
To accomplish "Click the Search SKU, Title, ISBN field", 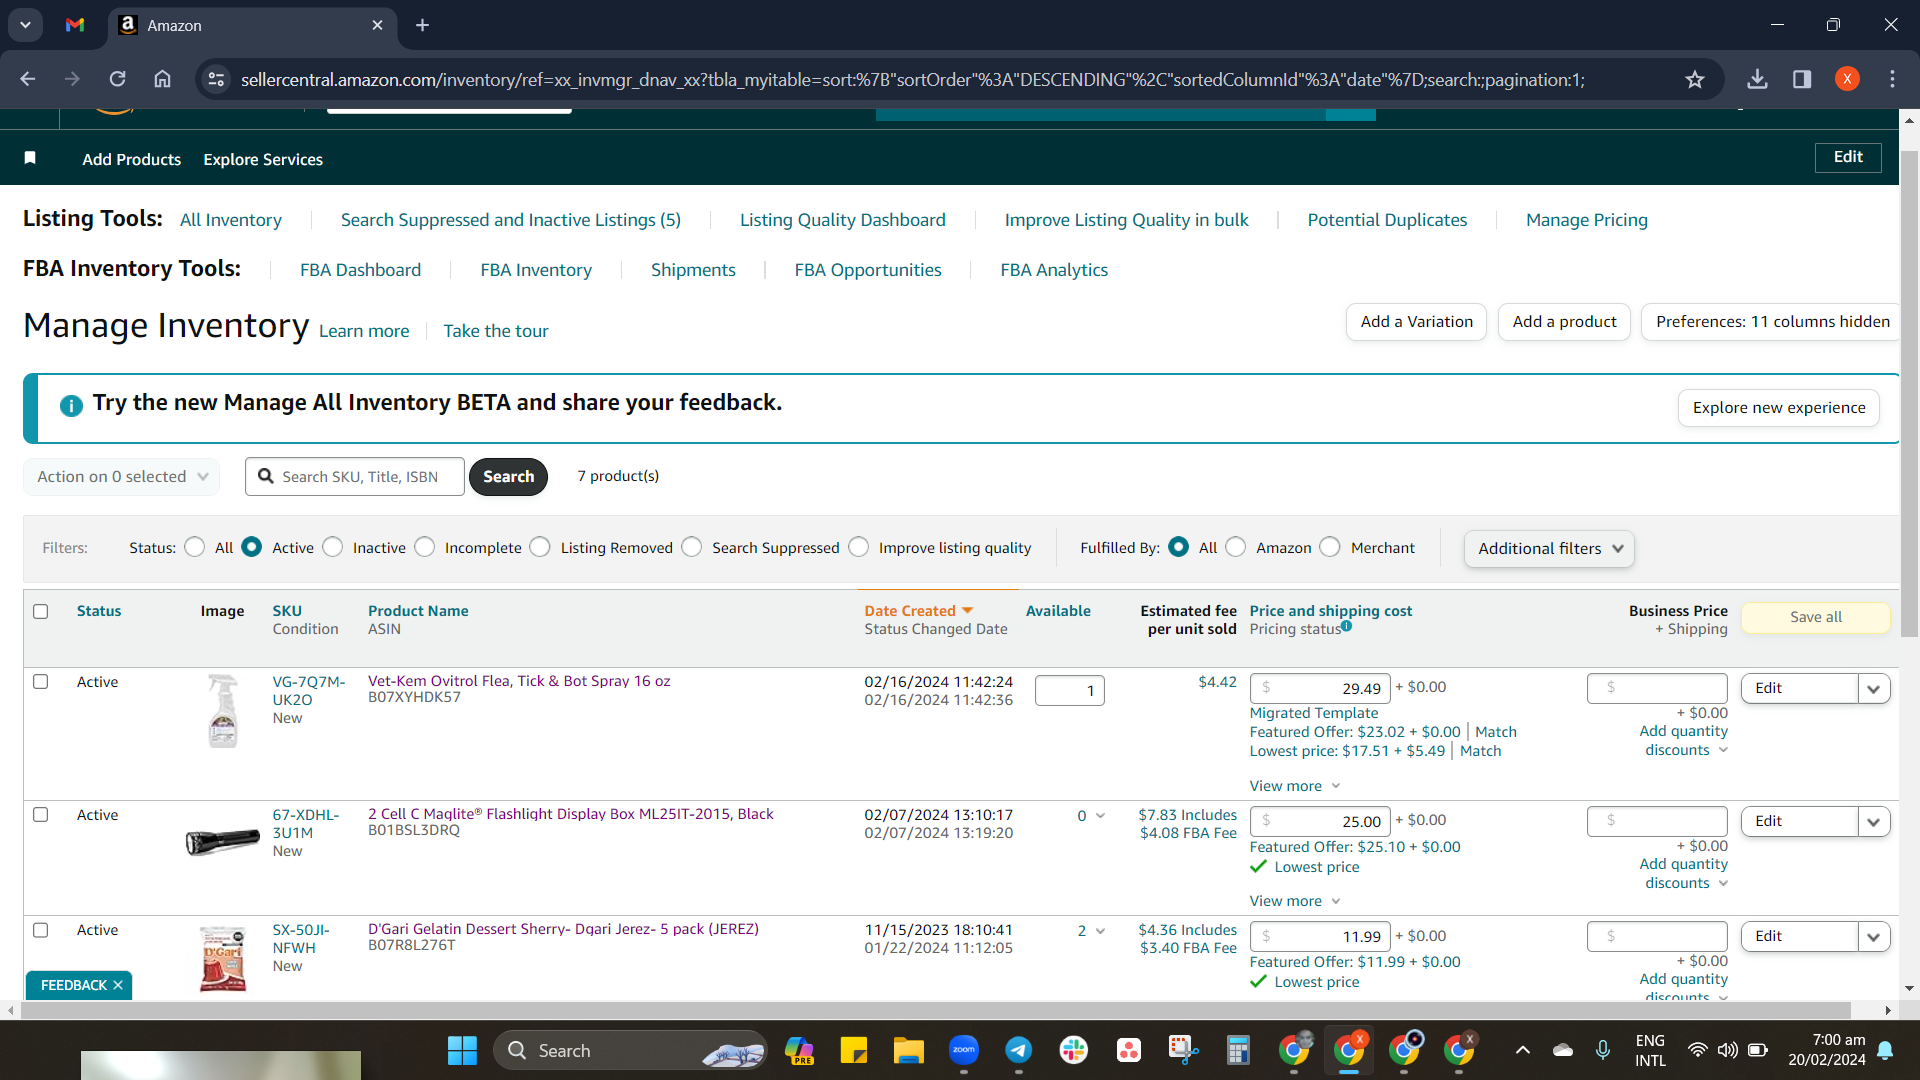I will [355, 477].
